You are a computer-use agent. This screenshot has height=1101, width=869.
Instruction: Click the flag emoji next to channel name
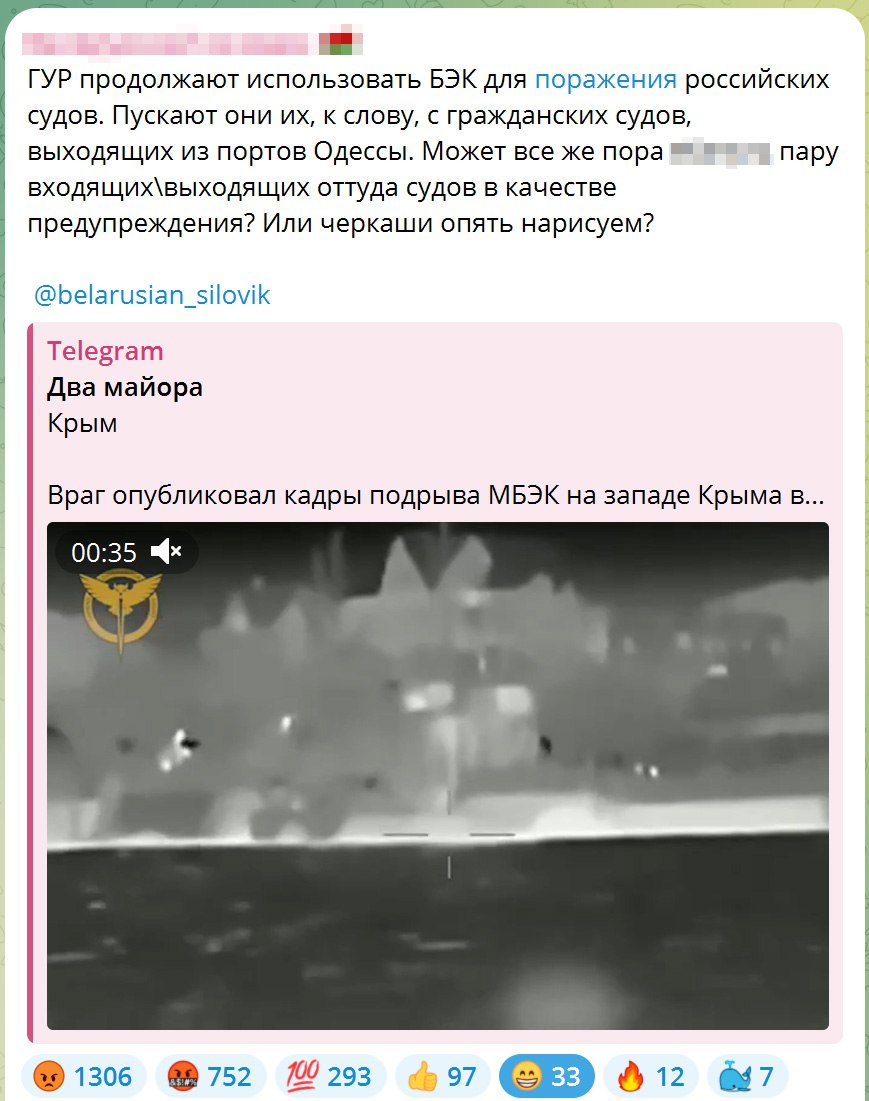pyautogui.click(x=340, y=43)
